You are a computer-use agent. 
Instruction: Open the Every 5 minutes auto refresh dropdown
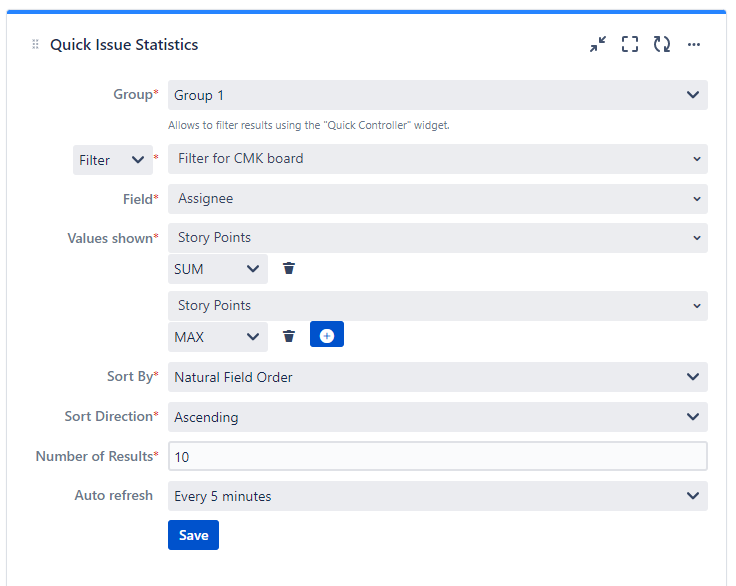[x=437, y=496]
